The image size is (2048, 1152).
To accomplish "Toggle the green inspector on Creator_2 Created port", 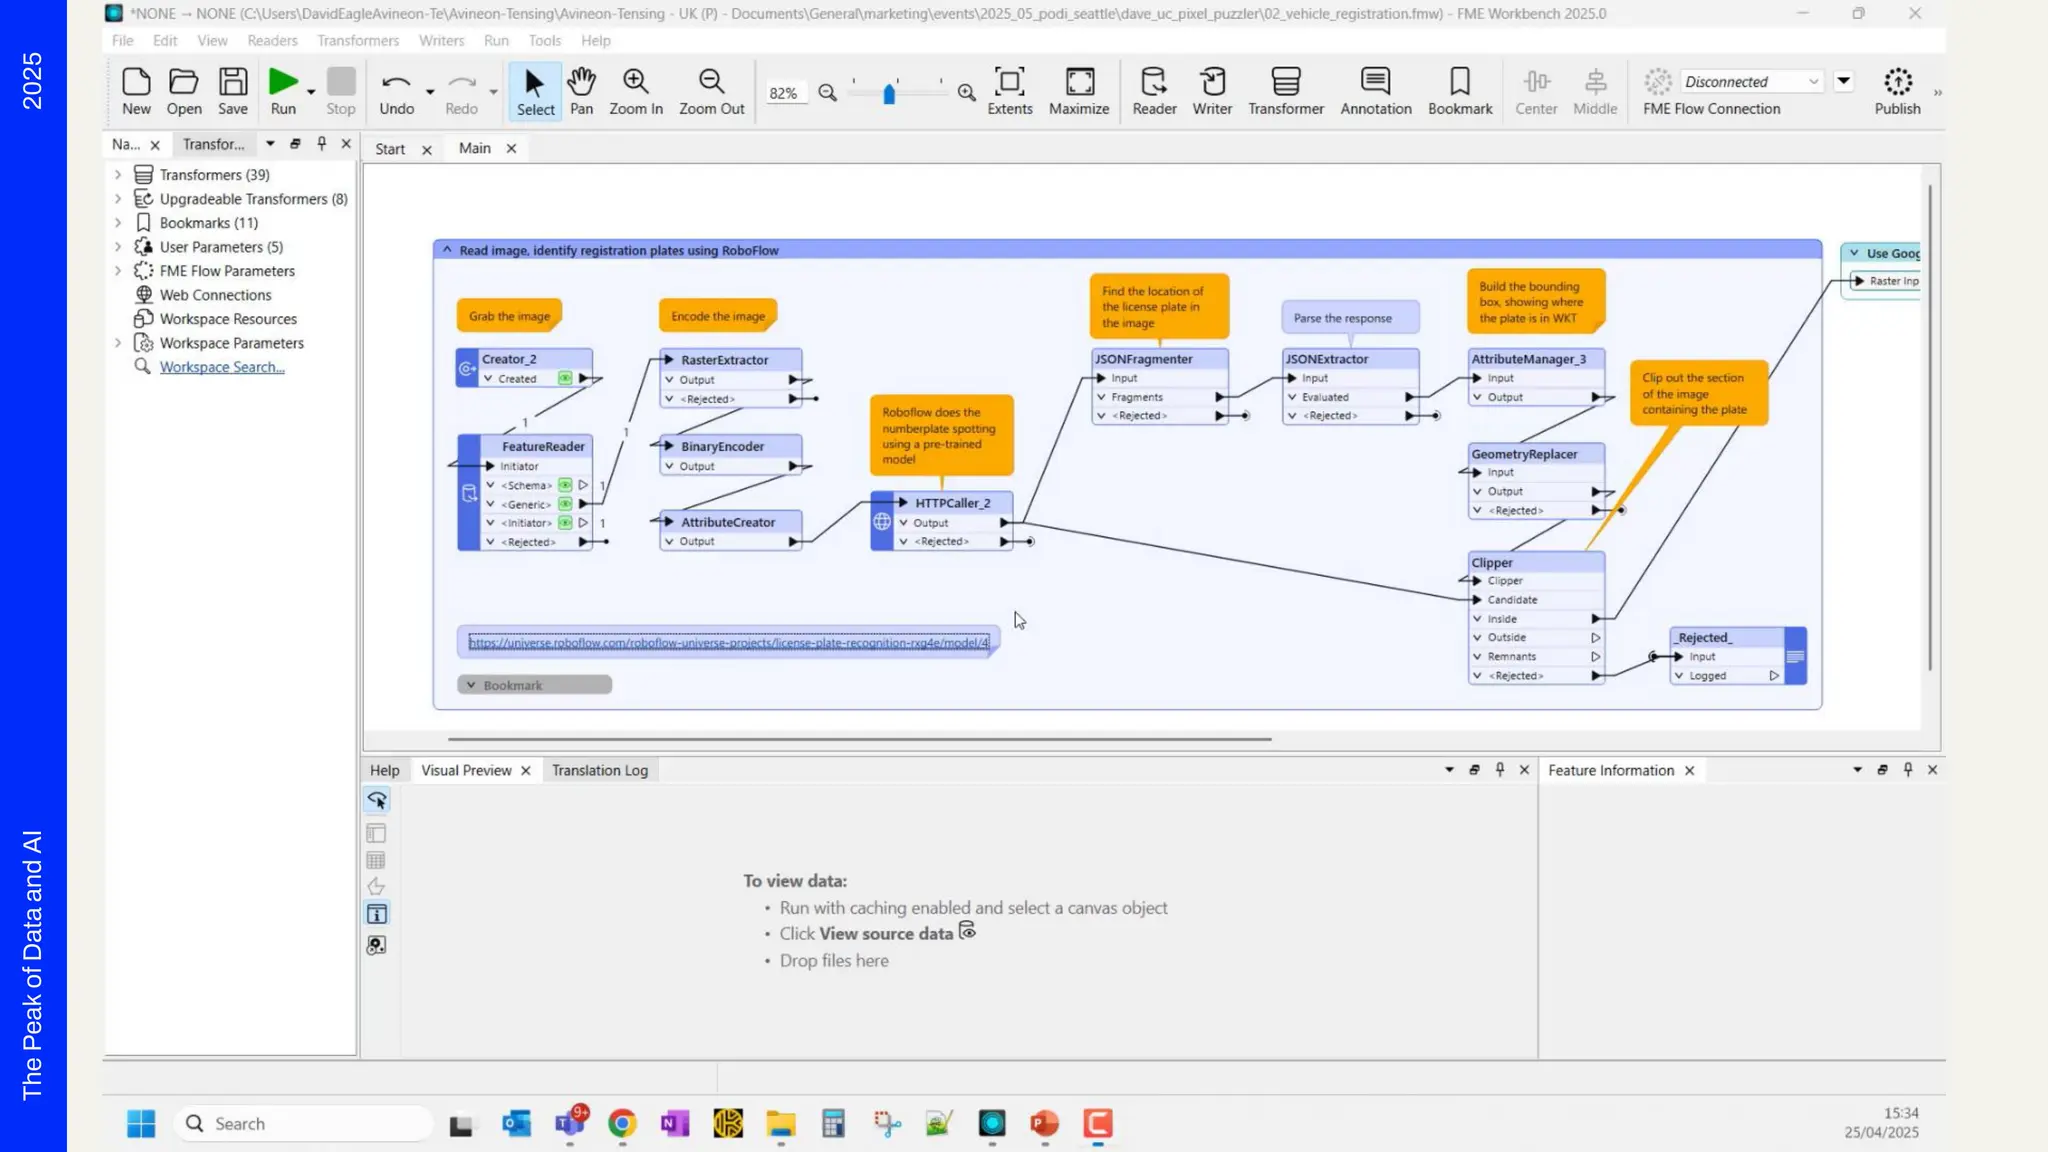I will point(565,379).
